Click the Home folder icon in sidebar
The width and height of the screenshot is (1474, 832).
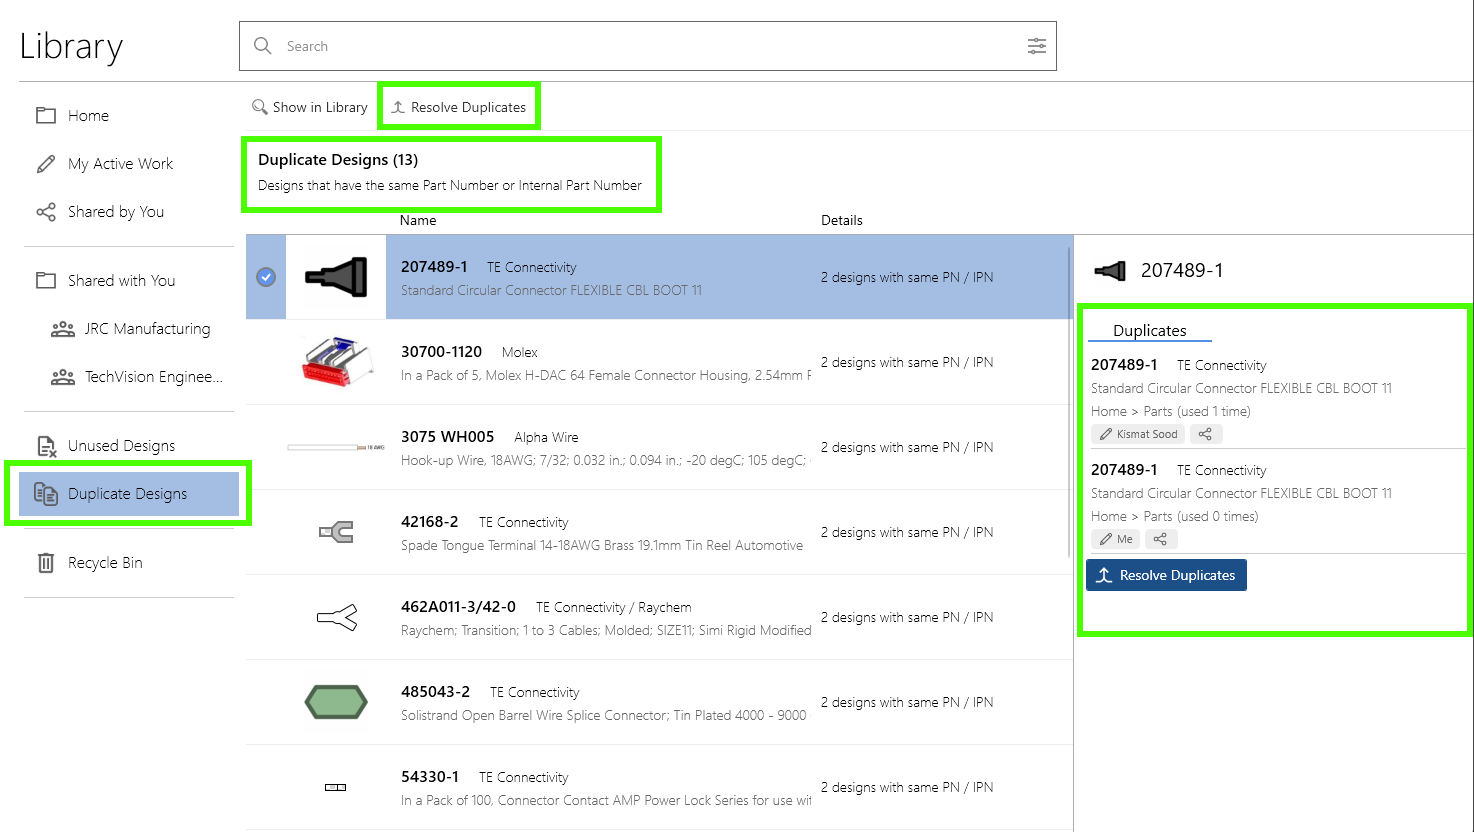[x=46, y=115]
